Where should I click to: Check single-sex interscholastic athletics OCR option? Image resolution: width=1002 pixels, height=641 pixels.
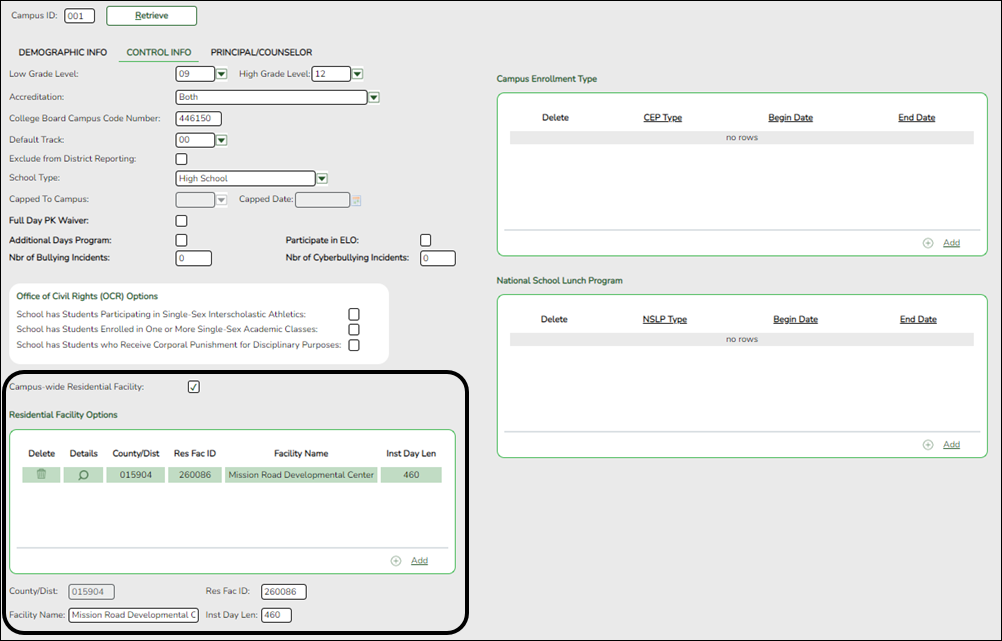[353, 313]
